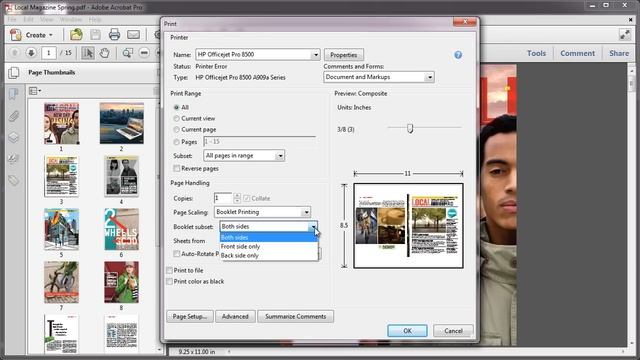Enable Print color as black checkbox

169,281
